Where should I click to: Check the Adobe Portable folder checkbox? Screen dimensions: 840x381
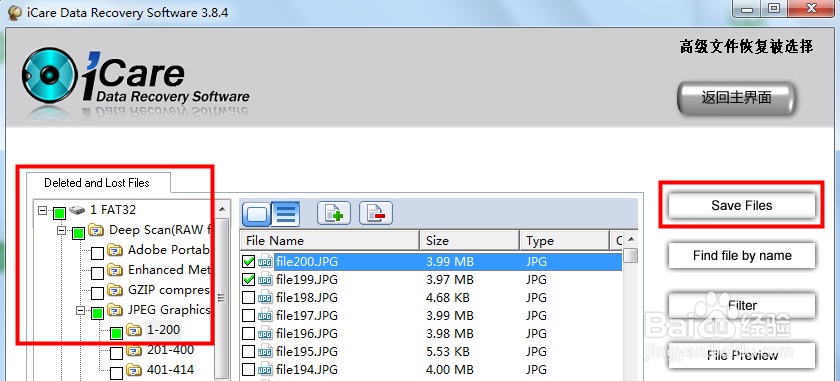(97, 253)
